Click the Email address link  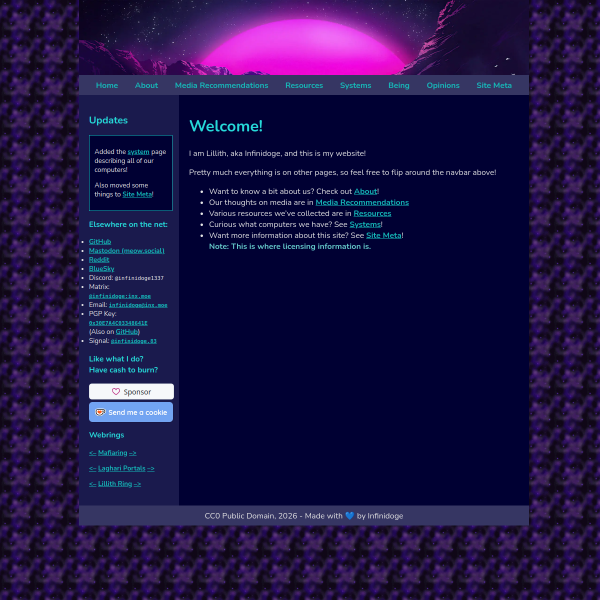138,305
